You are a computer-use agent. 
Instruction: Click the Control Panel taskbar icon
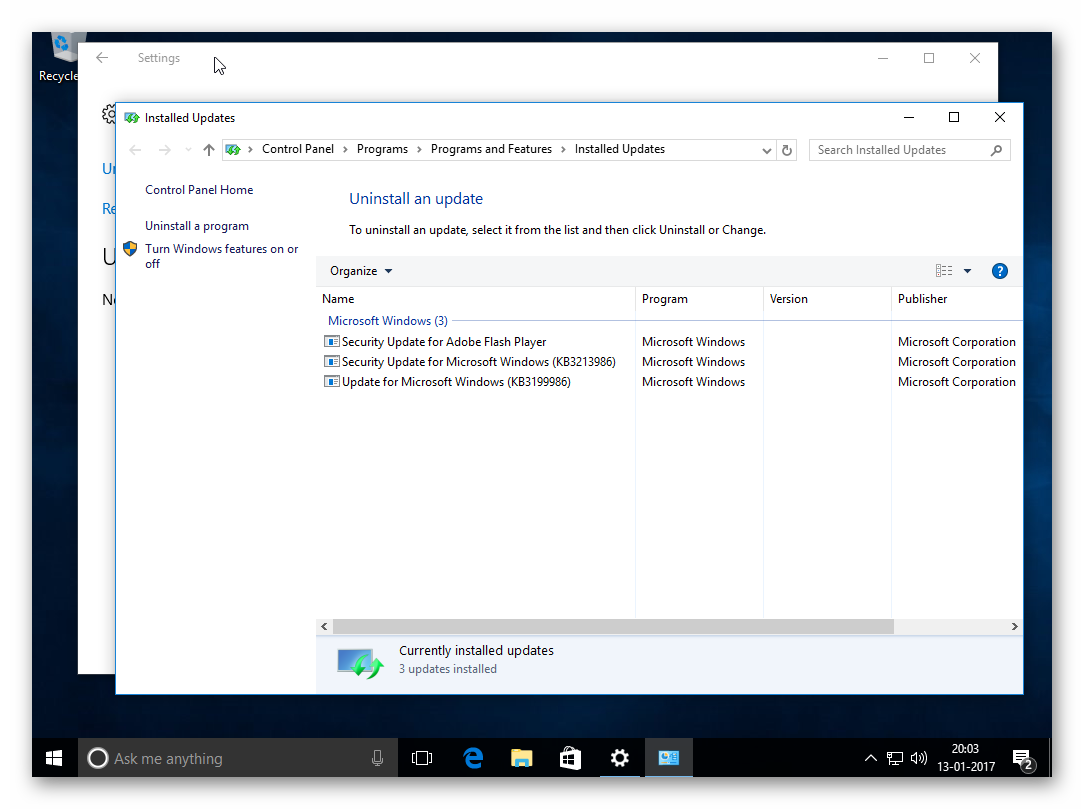click(x=669, y=759)
